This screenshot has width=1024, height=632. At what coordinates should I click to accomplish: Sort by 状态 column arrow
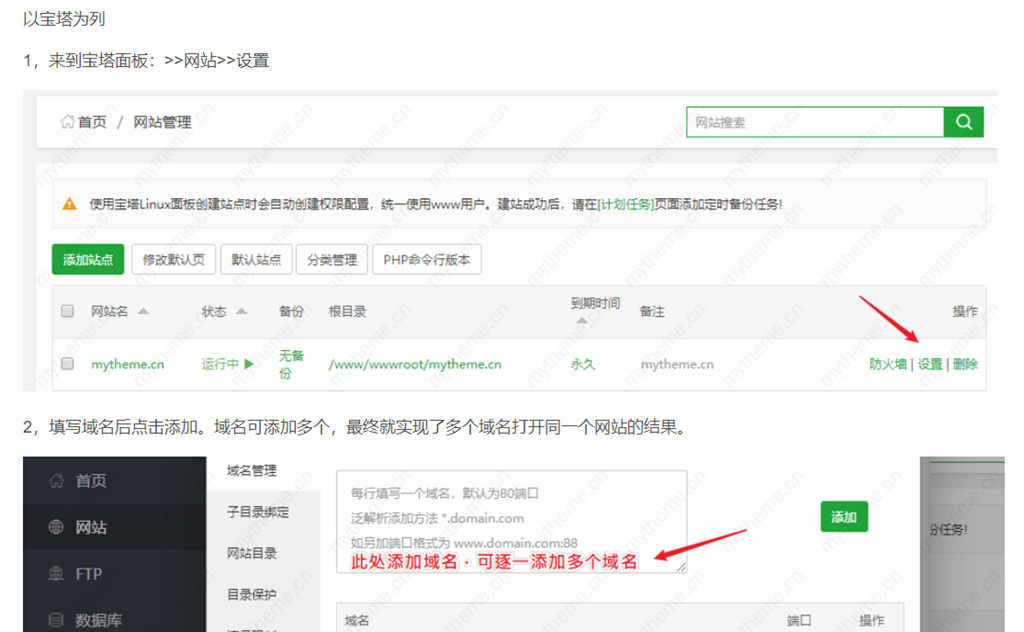(x=241, y=312)
